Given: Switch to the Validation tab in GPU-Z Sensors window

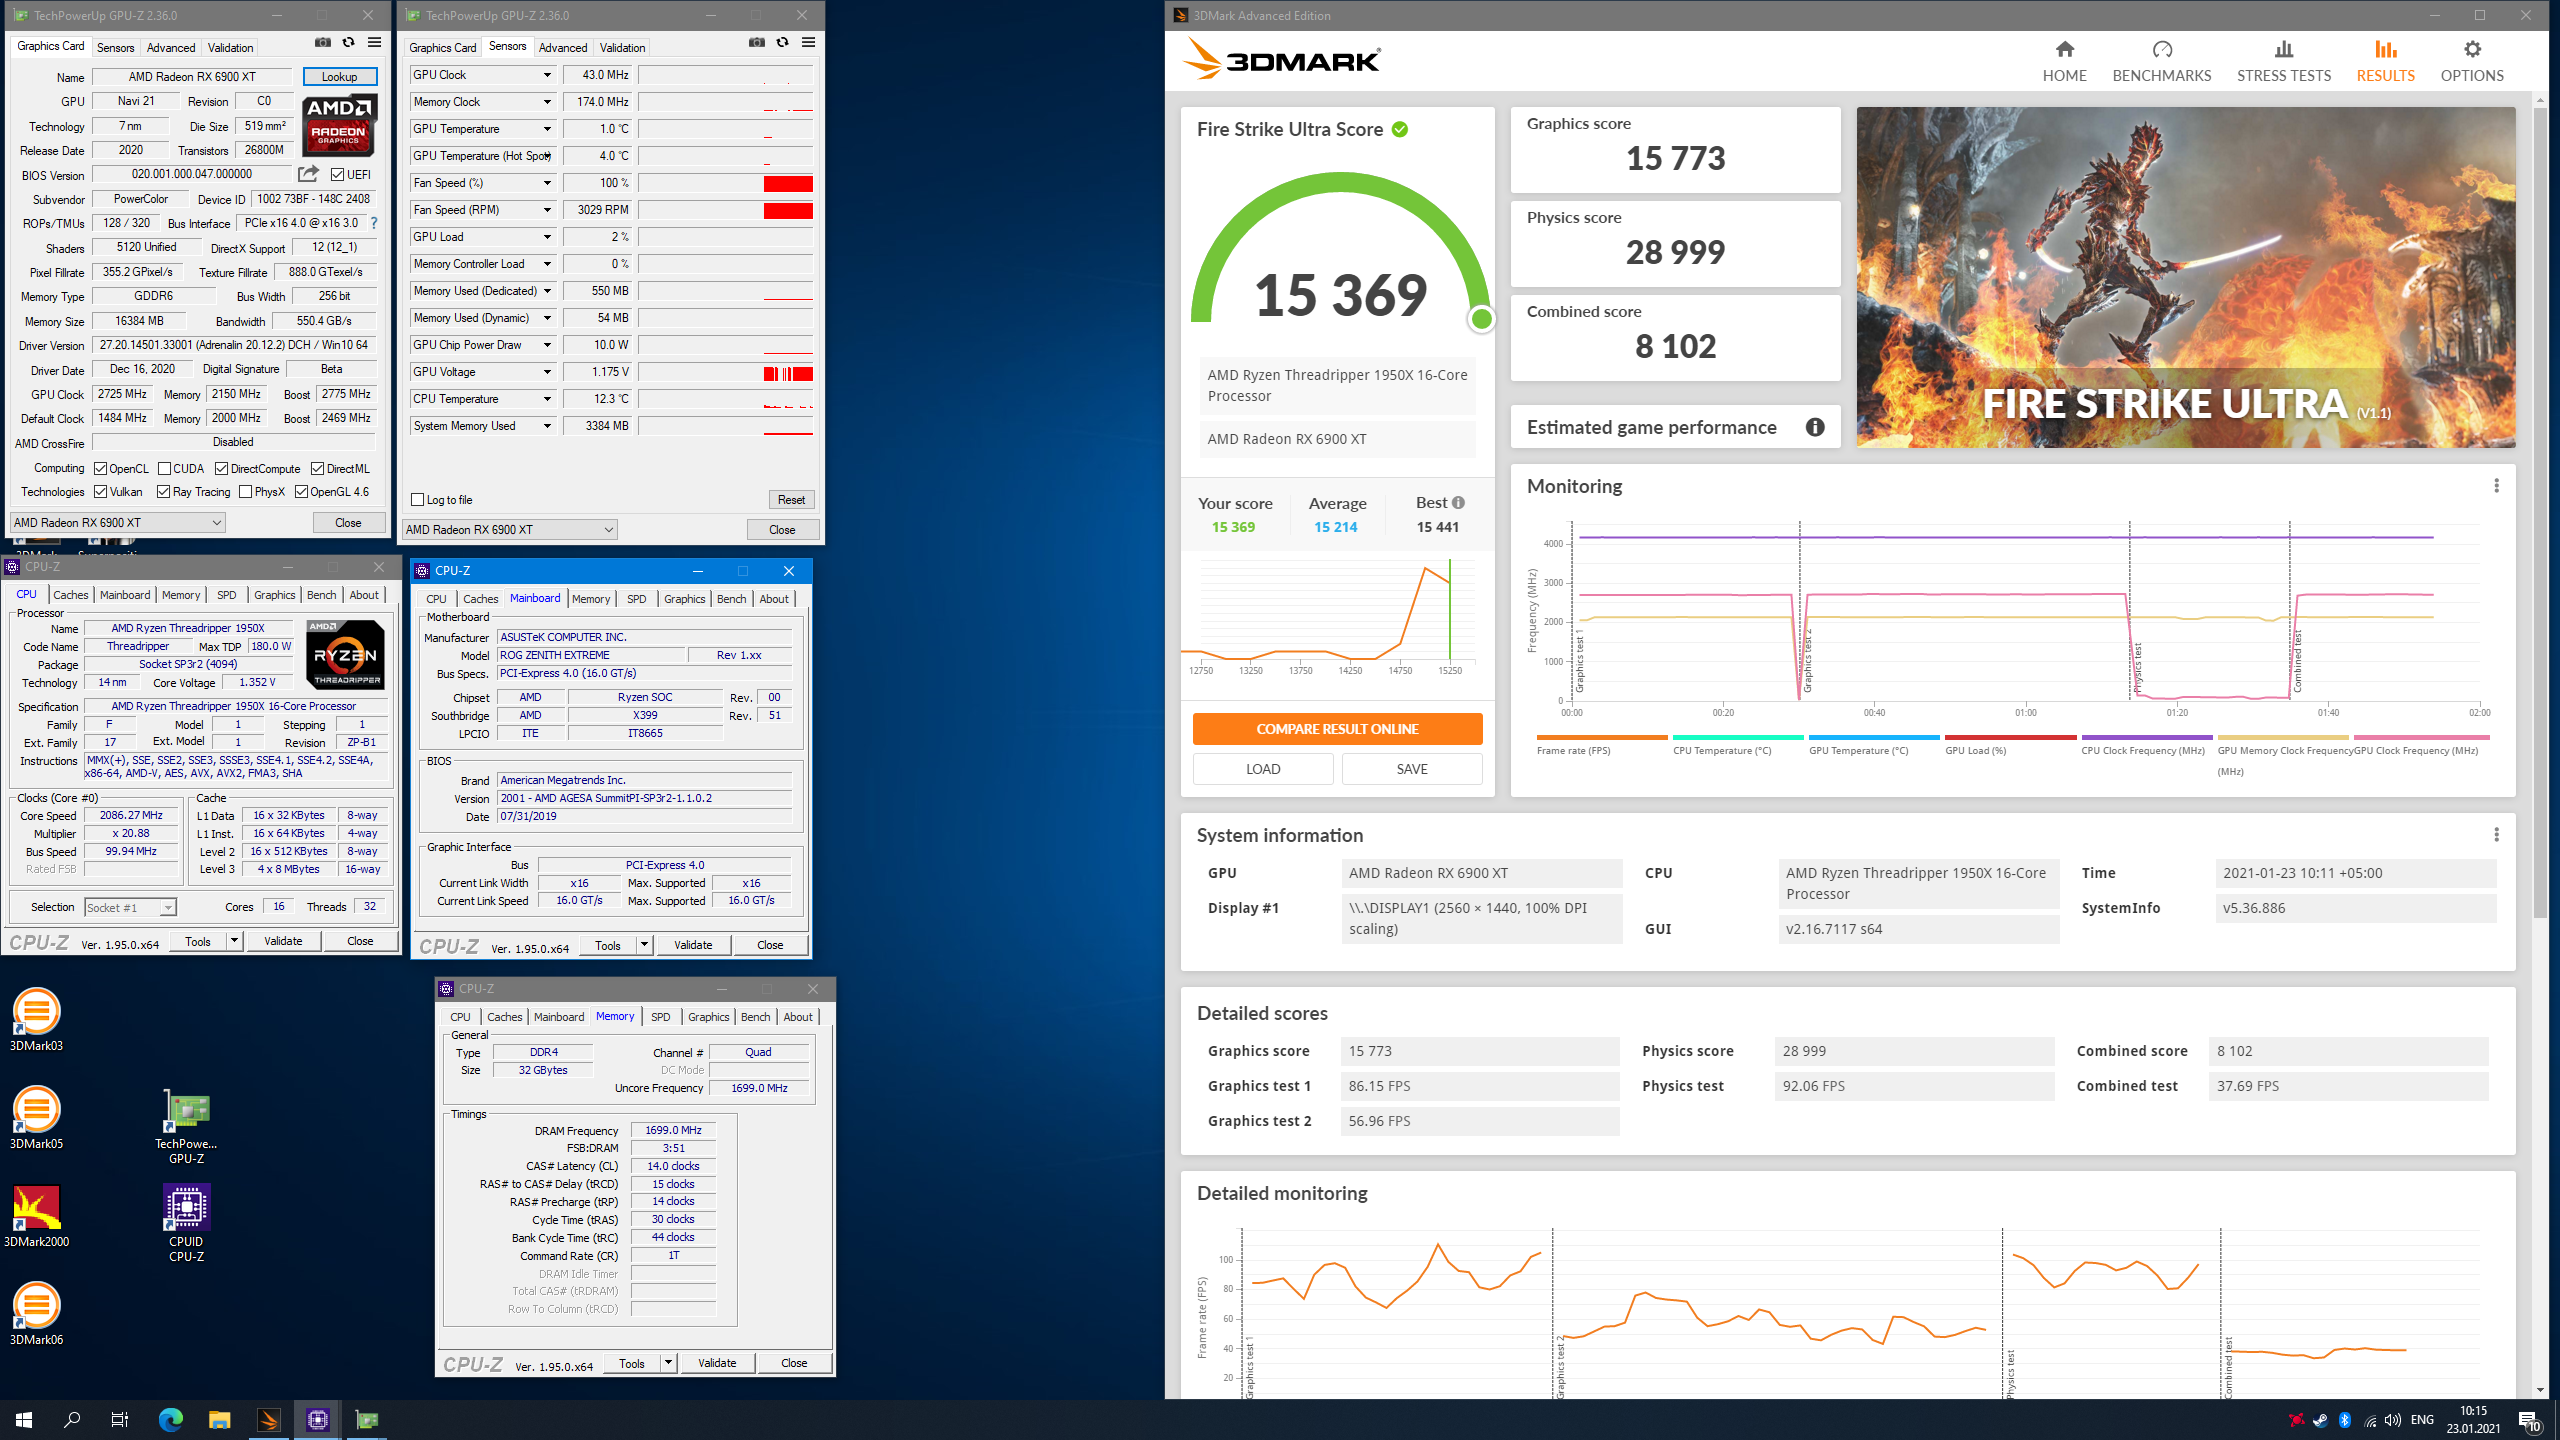Looking at the screenshot, I should pos(622,48).
